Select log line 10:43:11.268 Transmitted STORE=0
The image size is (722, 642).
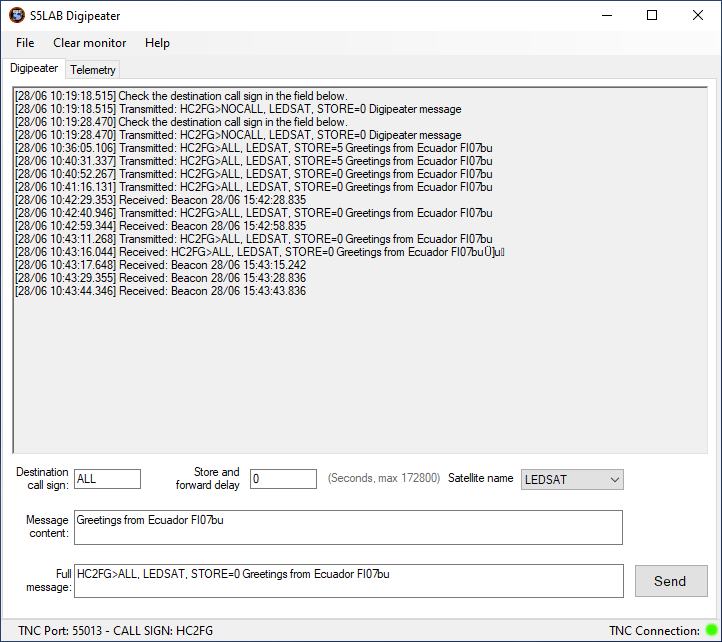(254, 239)
